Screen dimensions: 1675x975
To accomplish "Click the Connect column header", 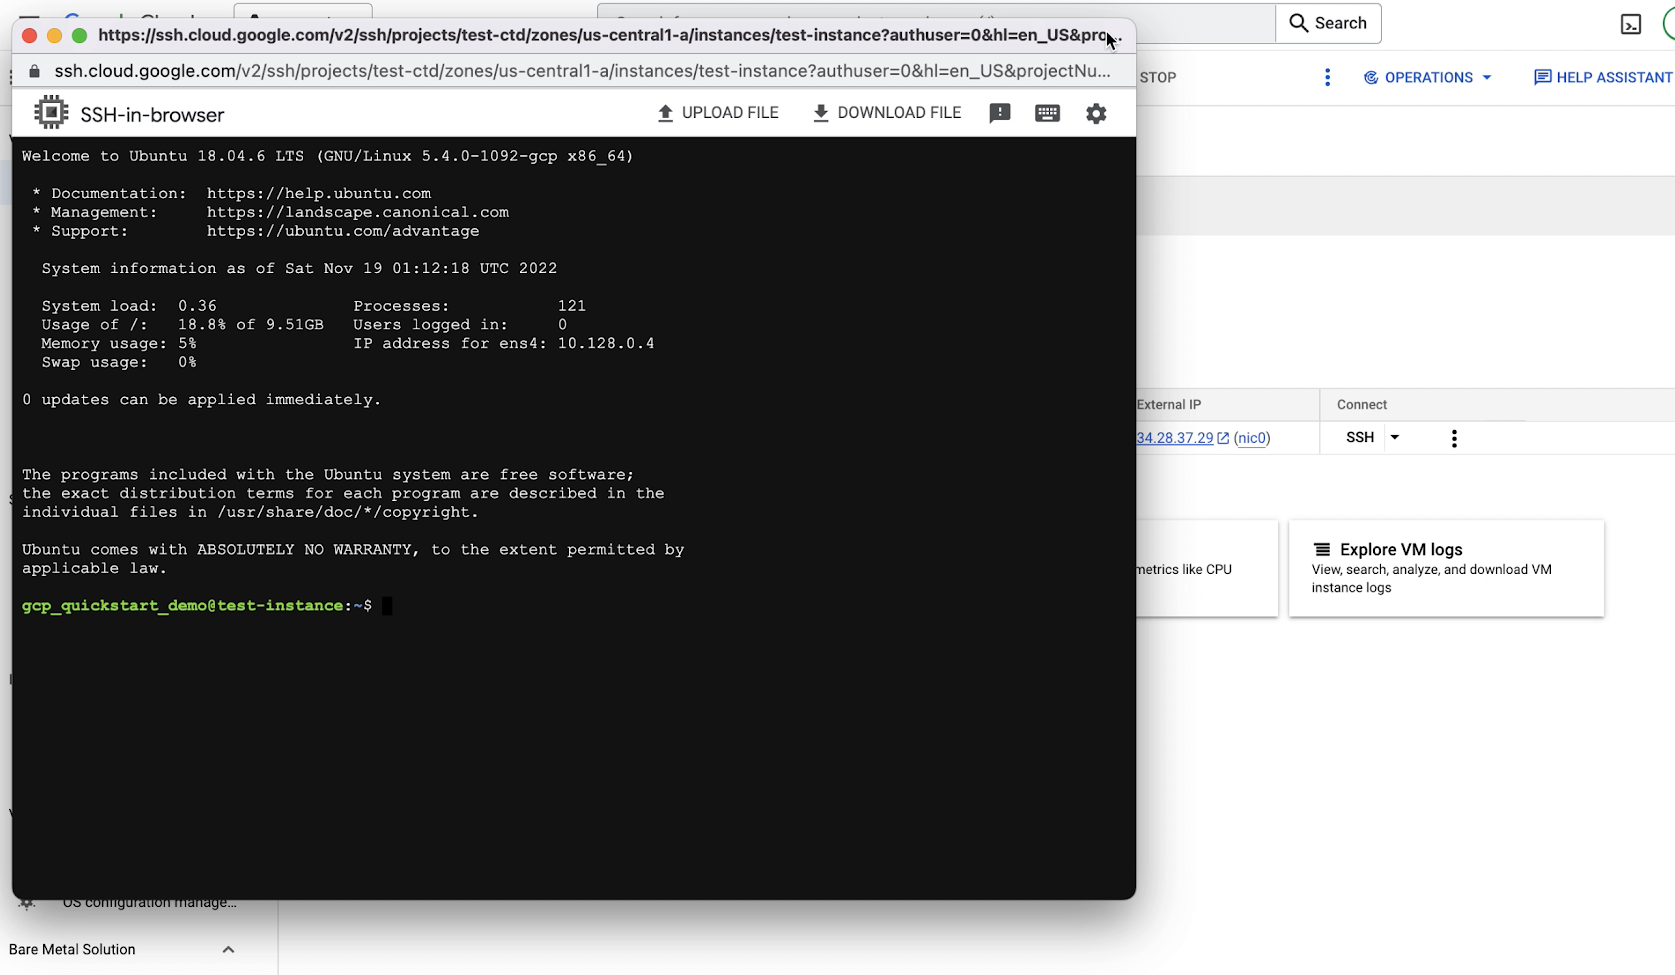I will point(1362,405).
